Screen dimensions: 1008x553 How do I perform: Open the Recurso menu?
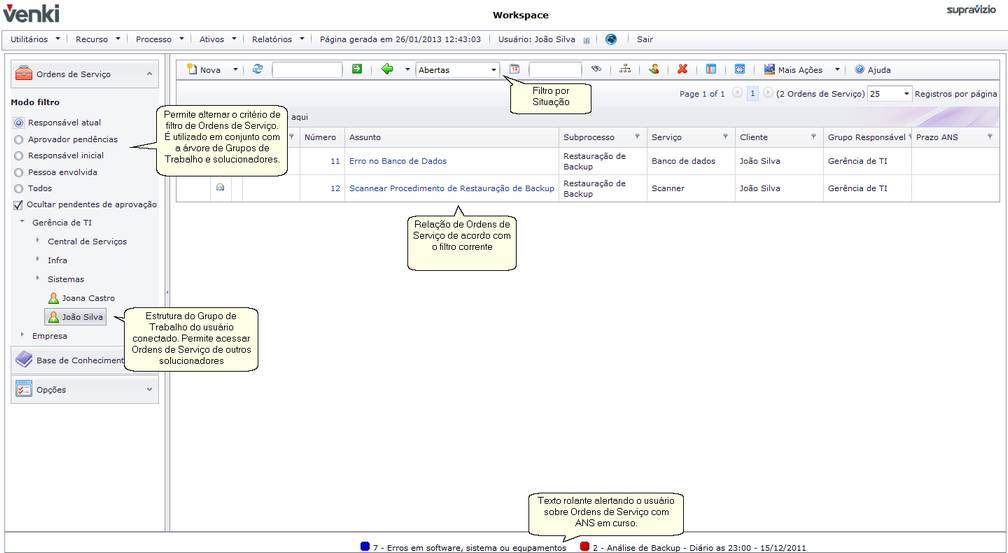(98, 39)
